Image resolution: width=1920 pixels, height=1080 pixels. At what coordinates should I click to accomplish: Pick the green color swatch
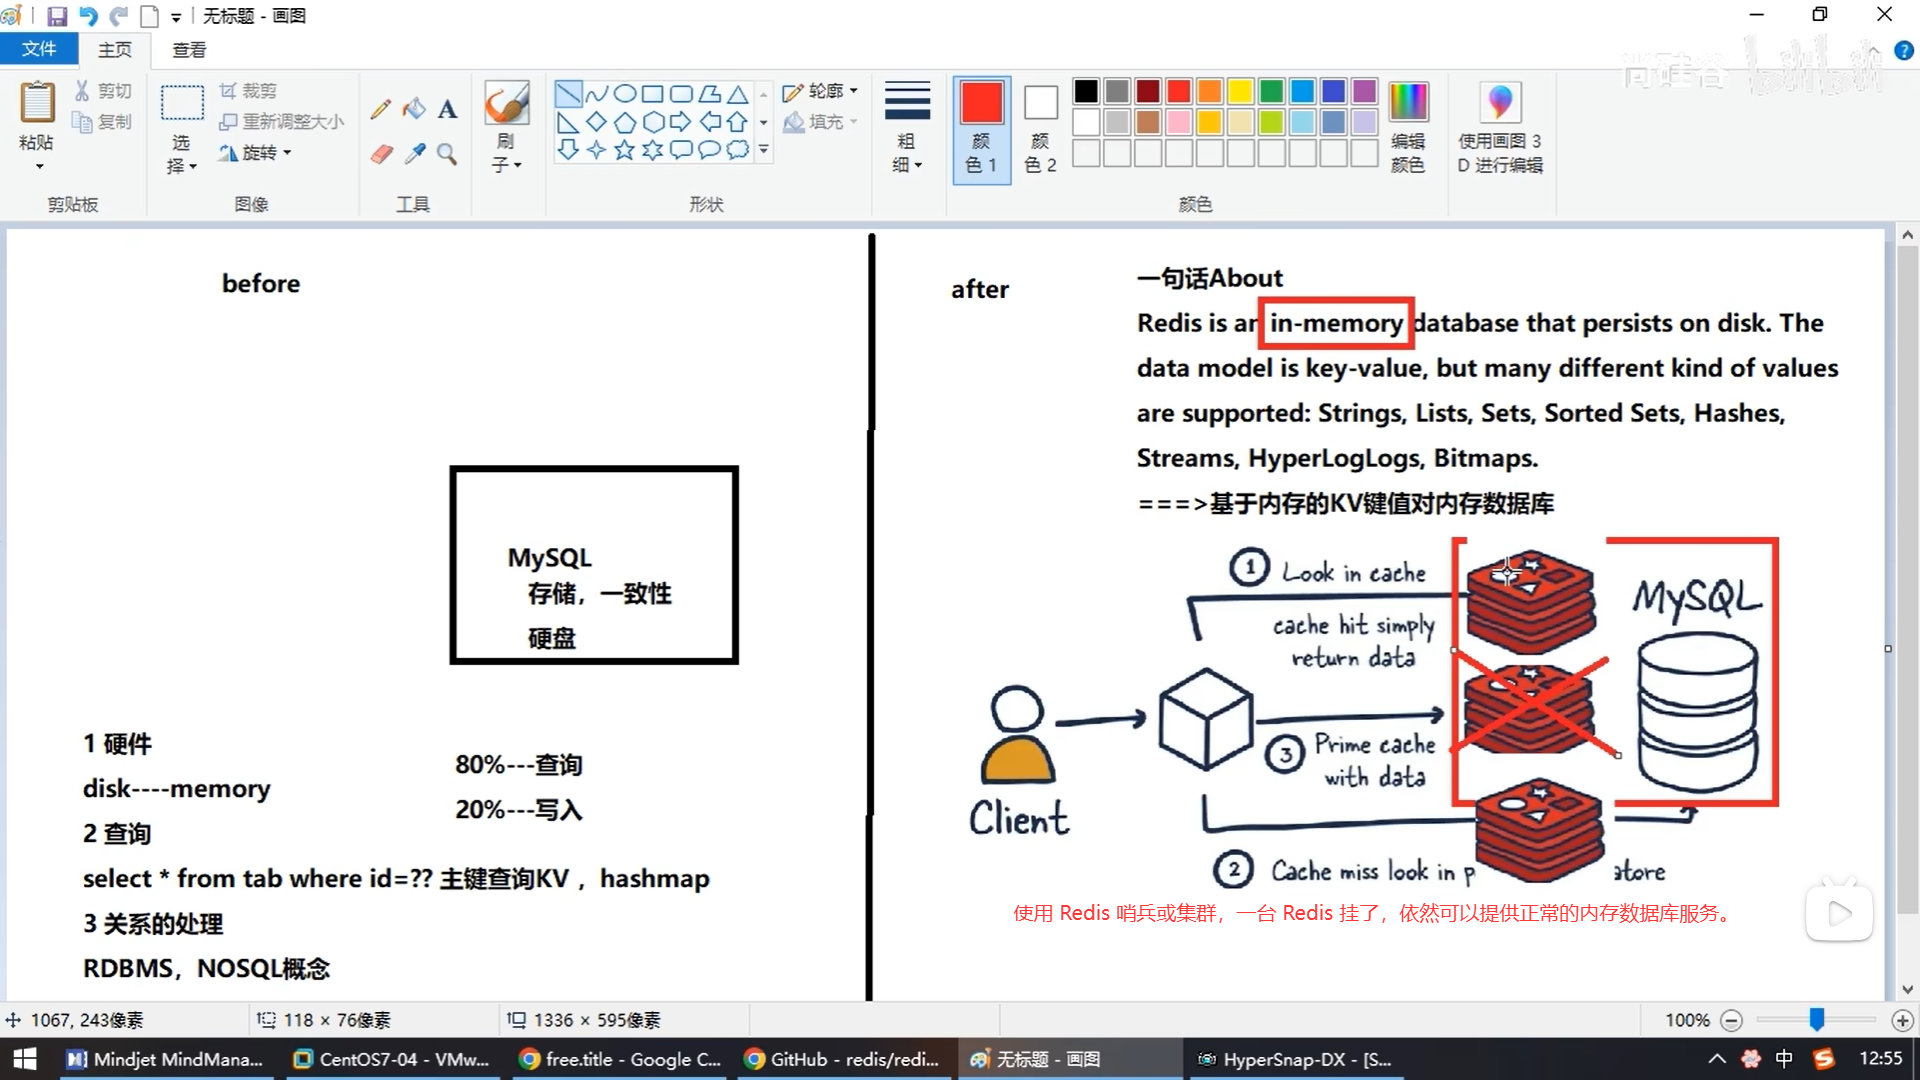(x=1271, y=92)
